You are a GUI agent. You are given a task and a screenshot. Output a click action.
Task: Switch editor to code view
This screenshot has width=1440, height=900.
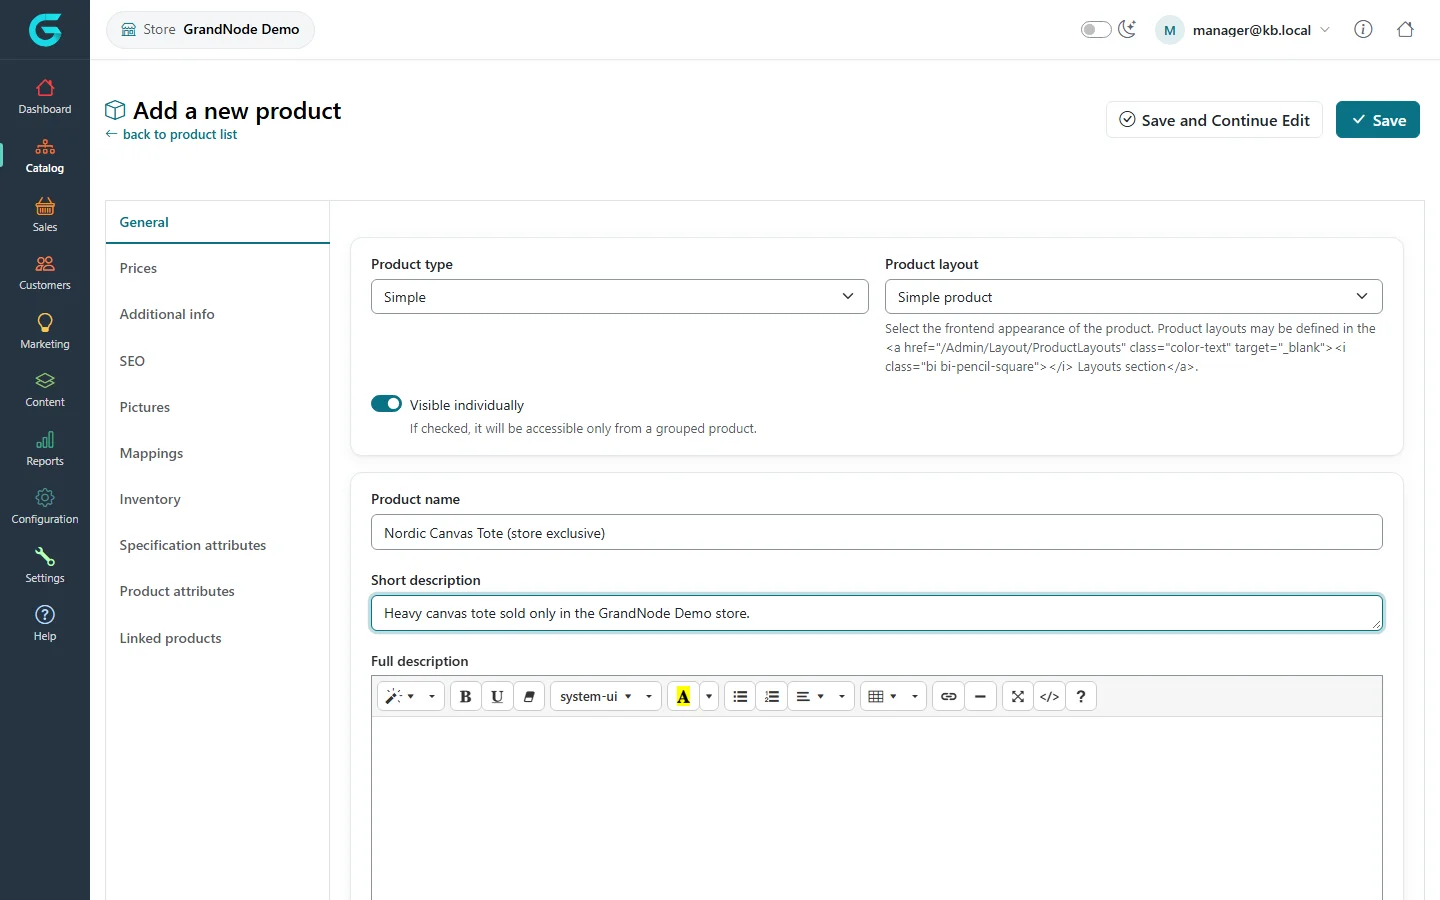pyautogui.click(x=1050, y=696)
